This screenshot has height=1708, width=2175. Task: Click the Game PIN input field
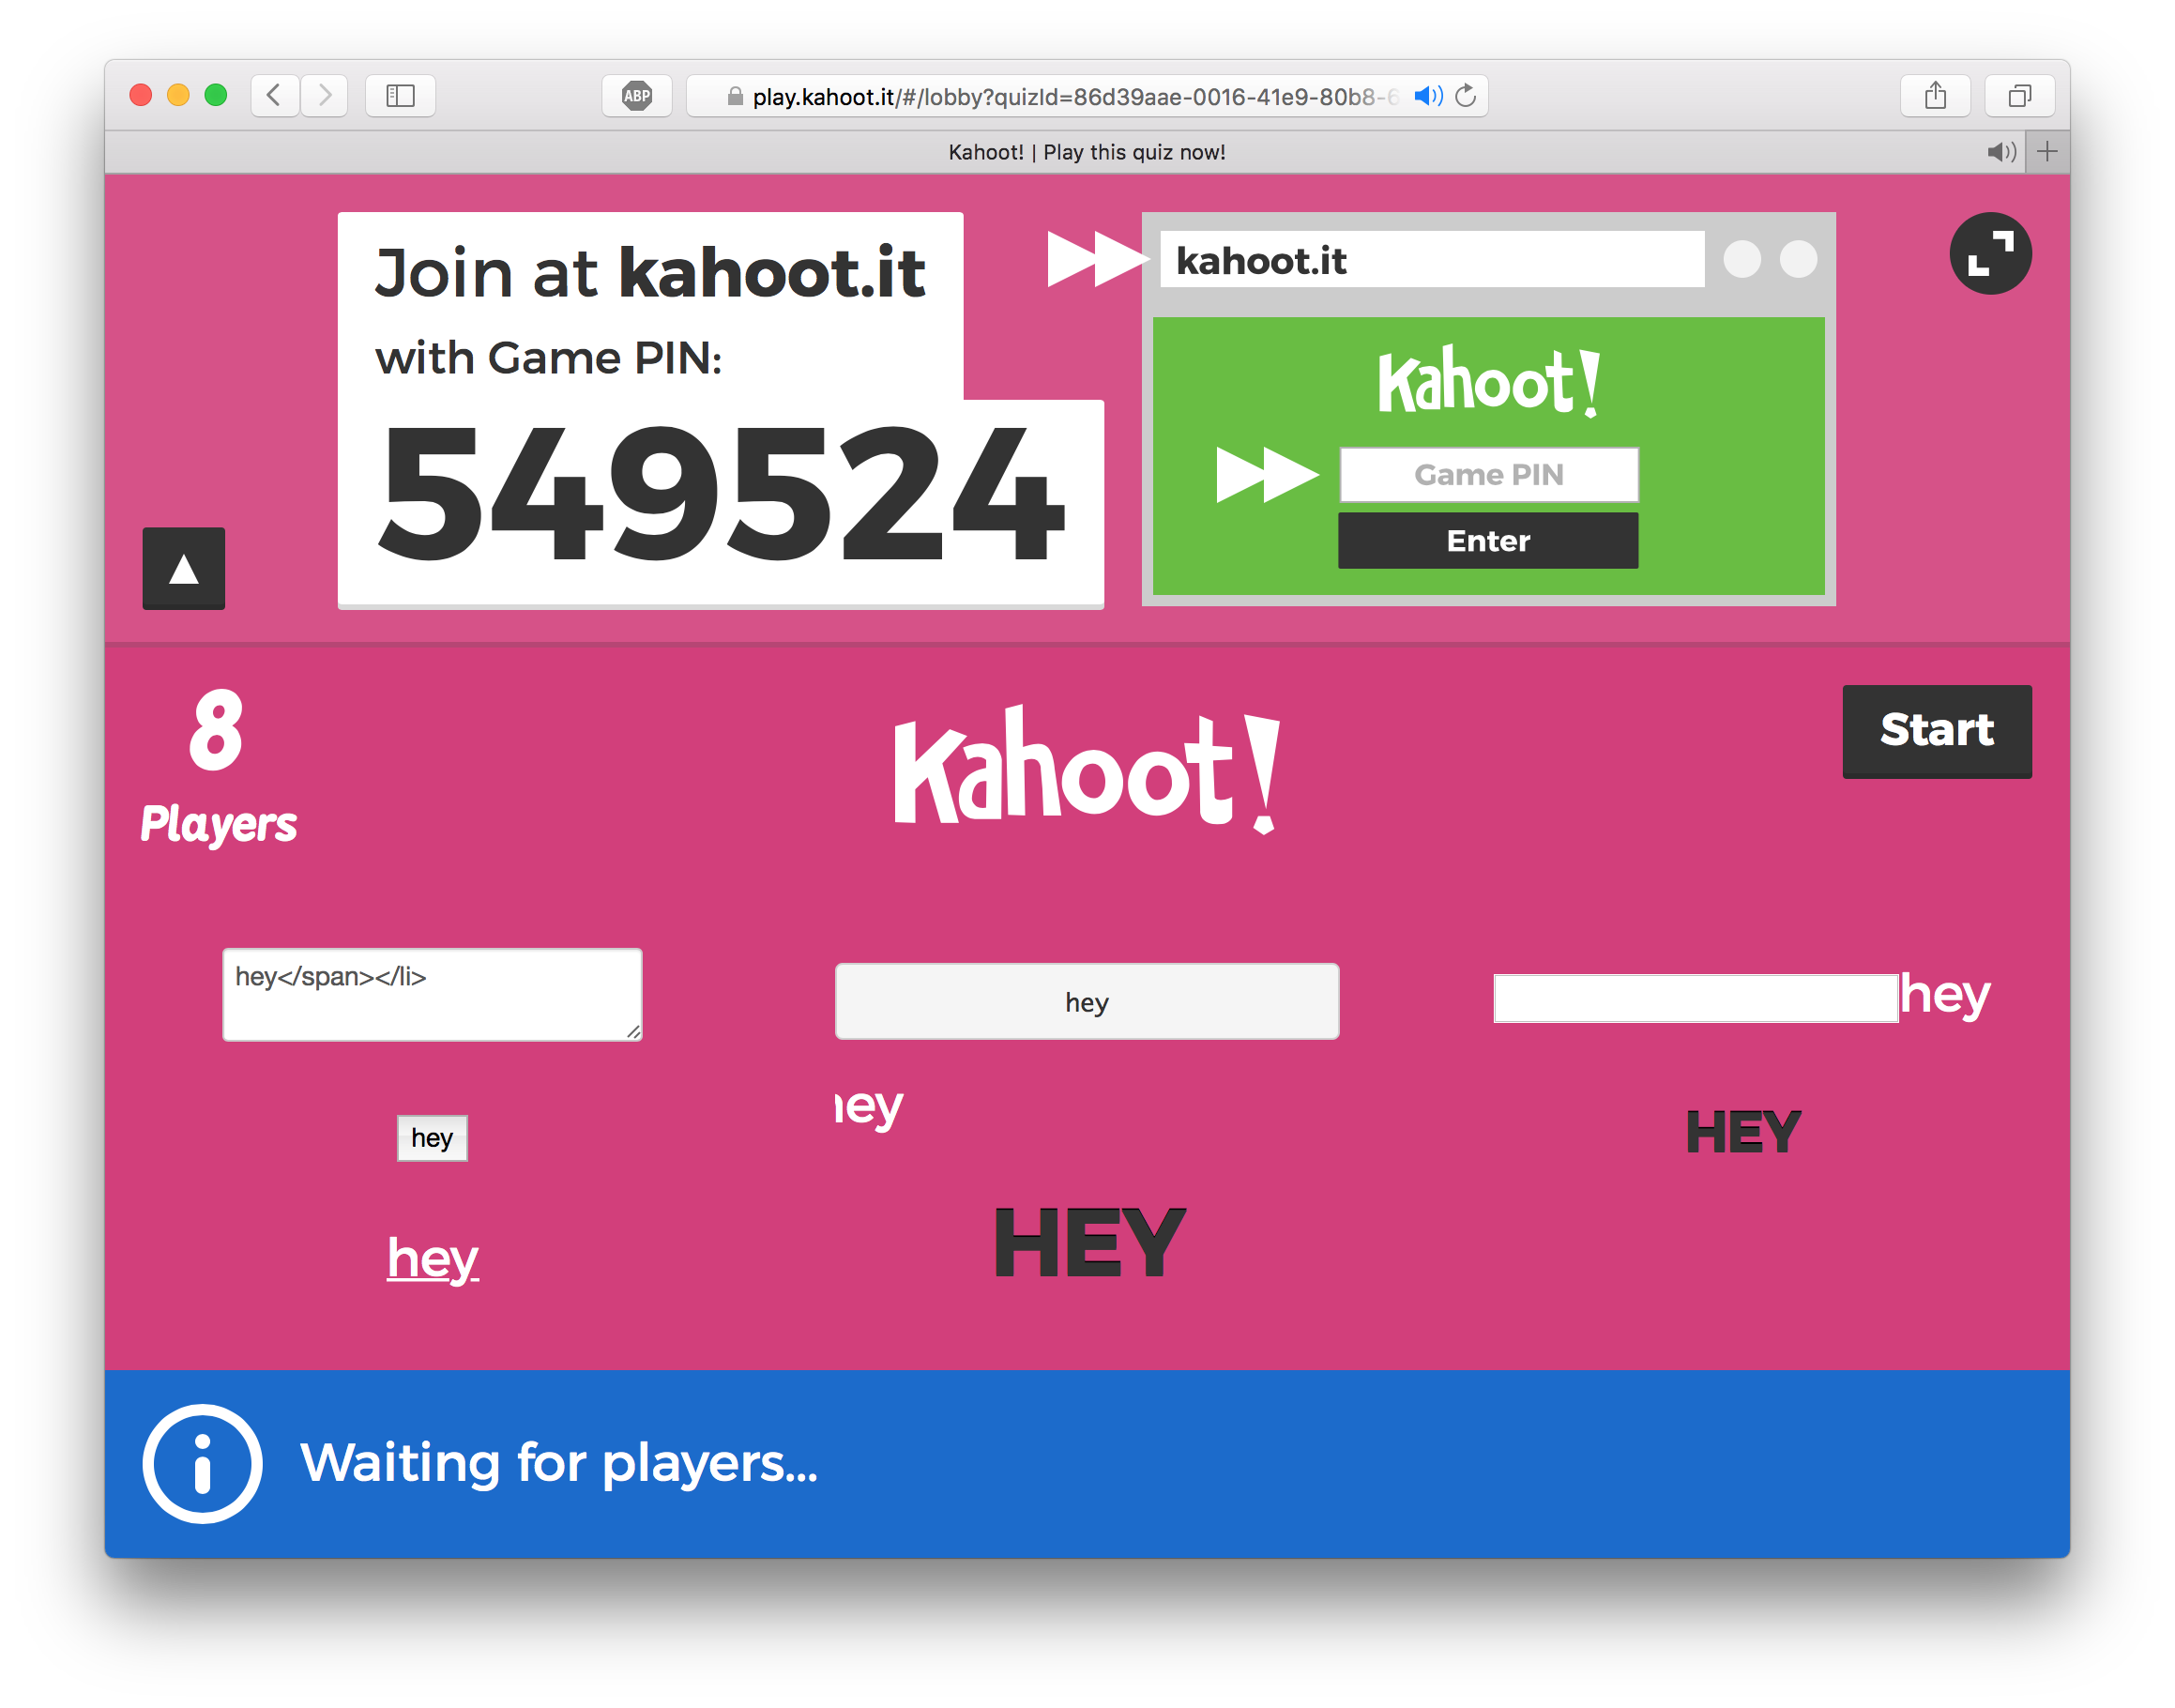click(1488, 473)
